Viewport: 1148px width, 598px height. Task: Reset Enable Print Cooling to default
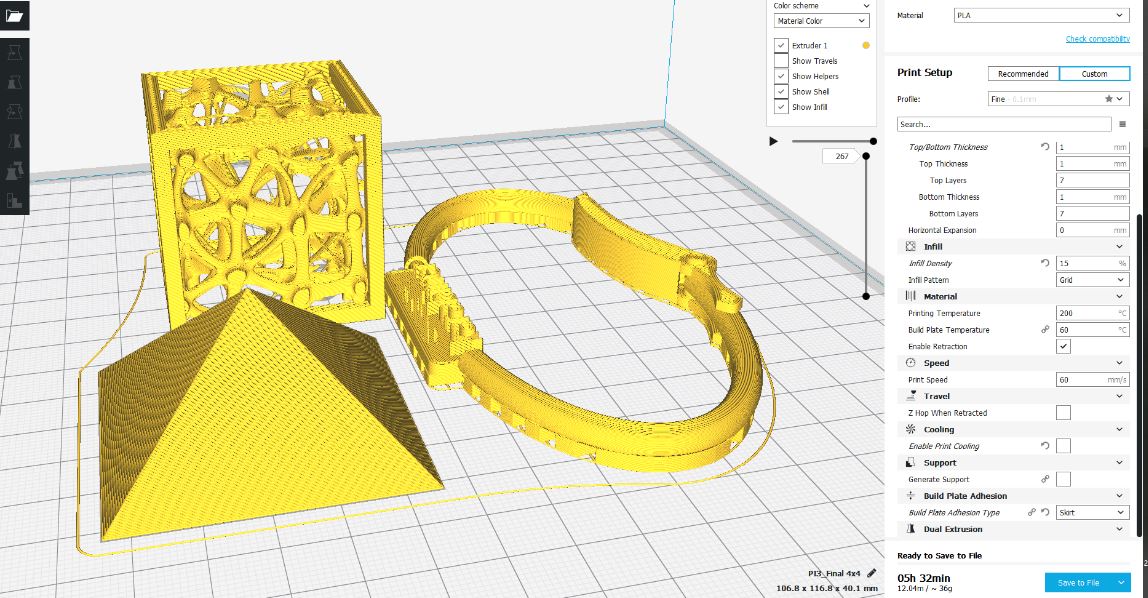(1045, 446)
